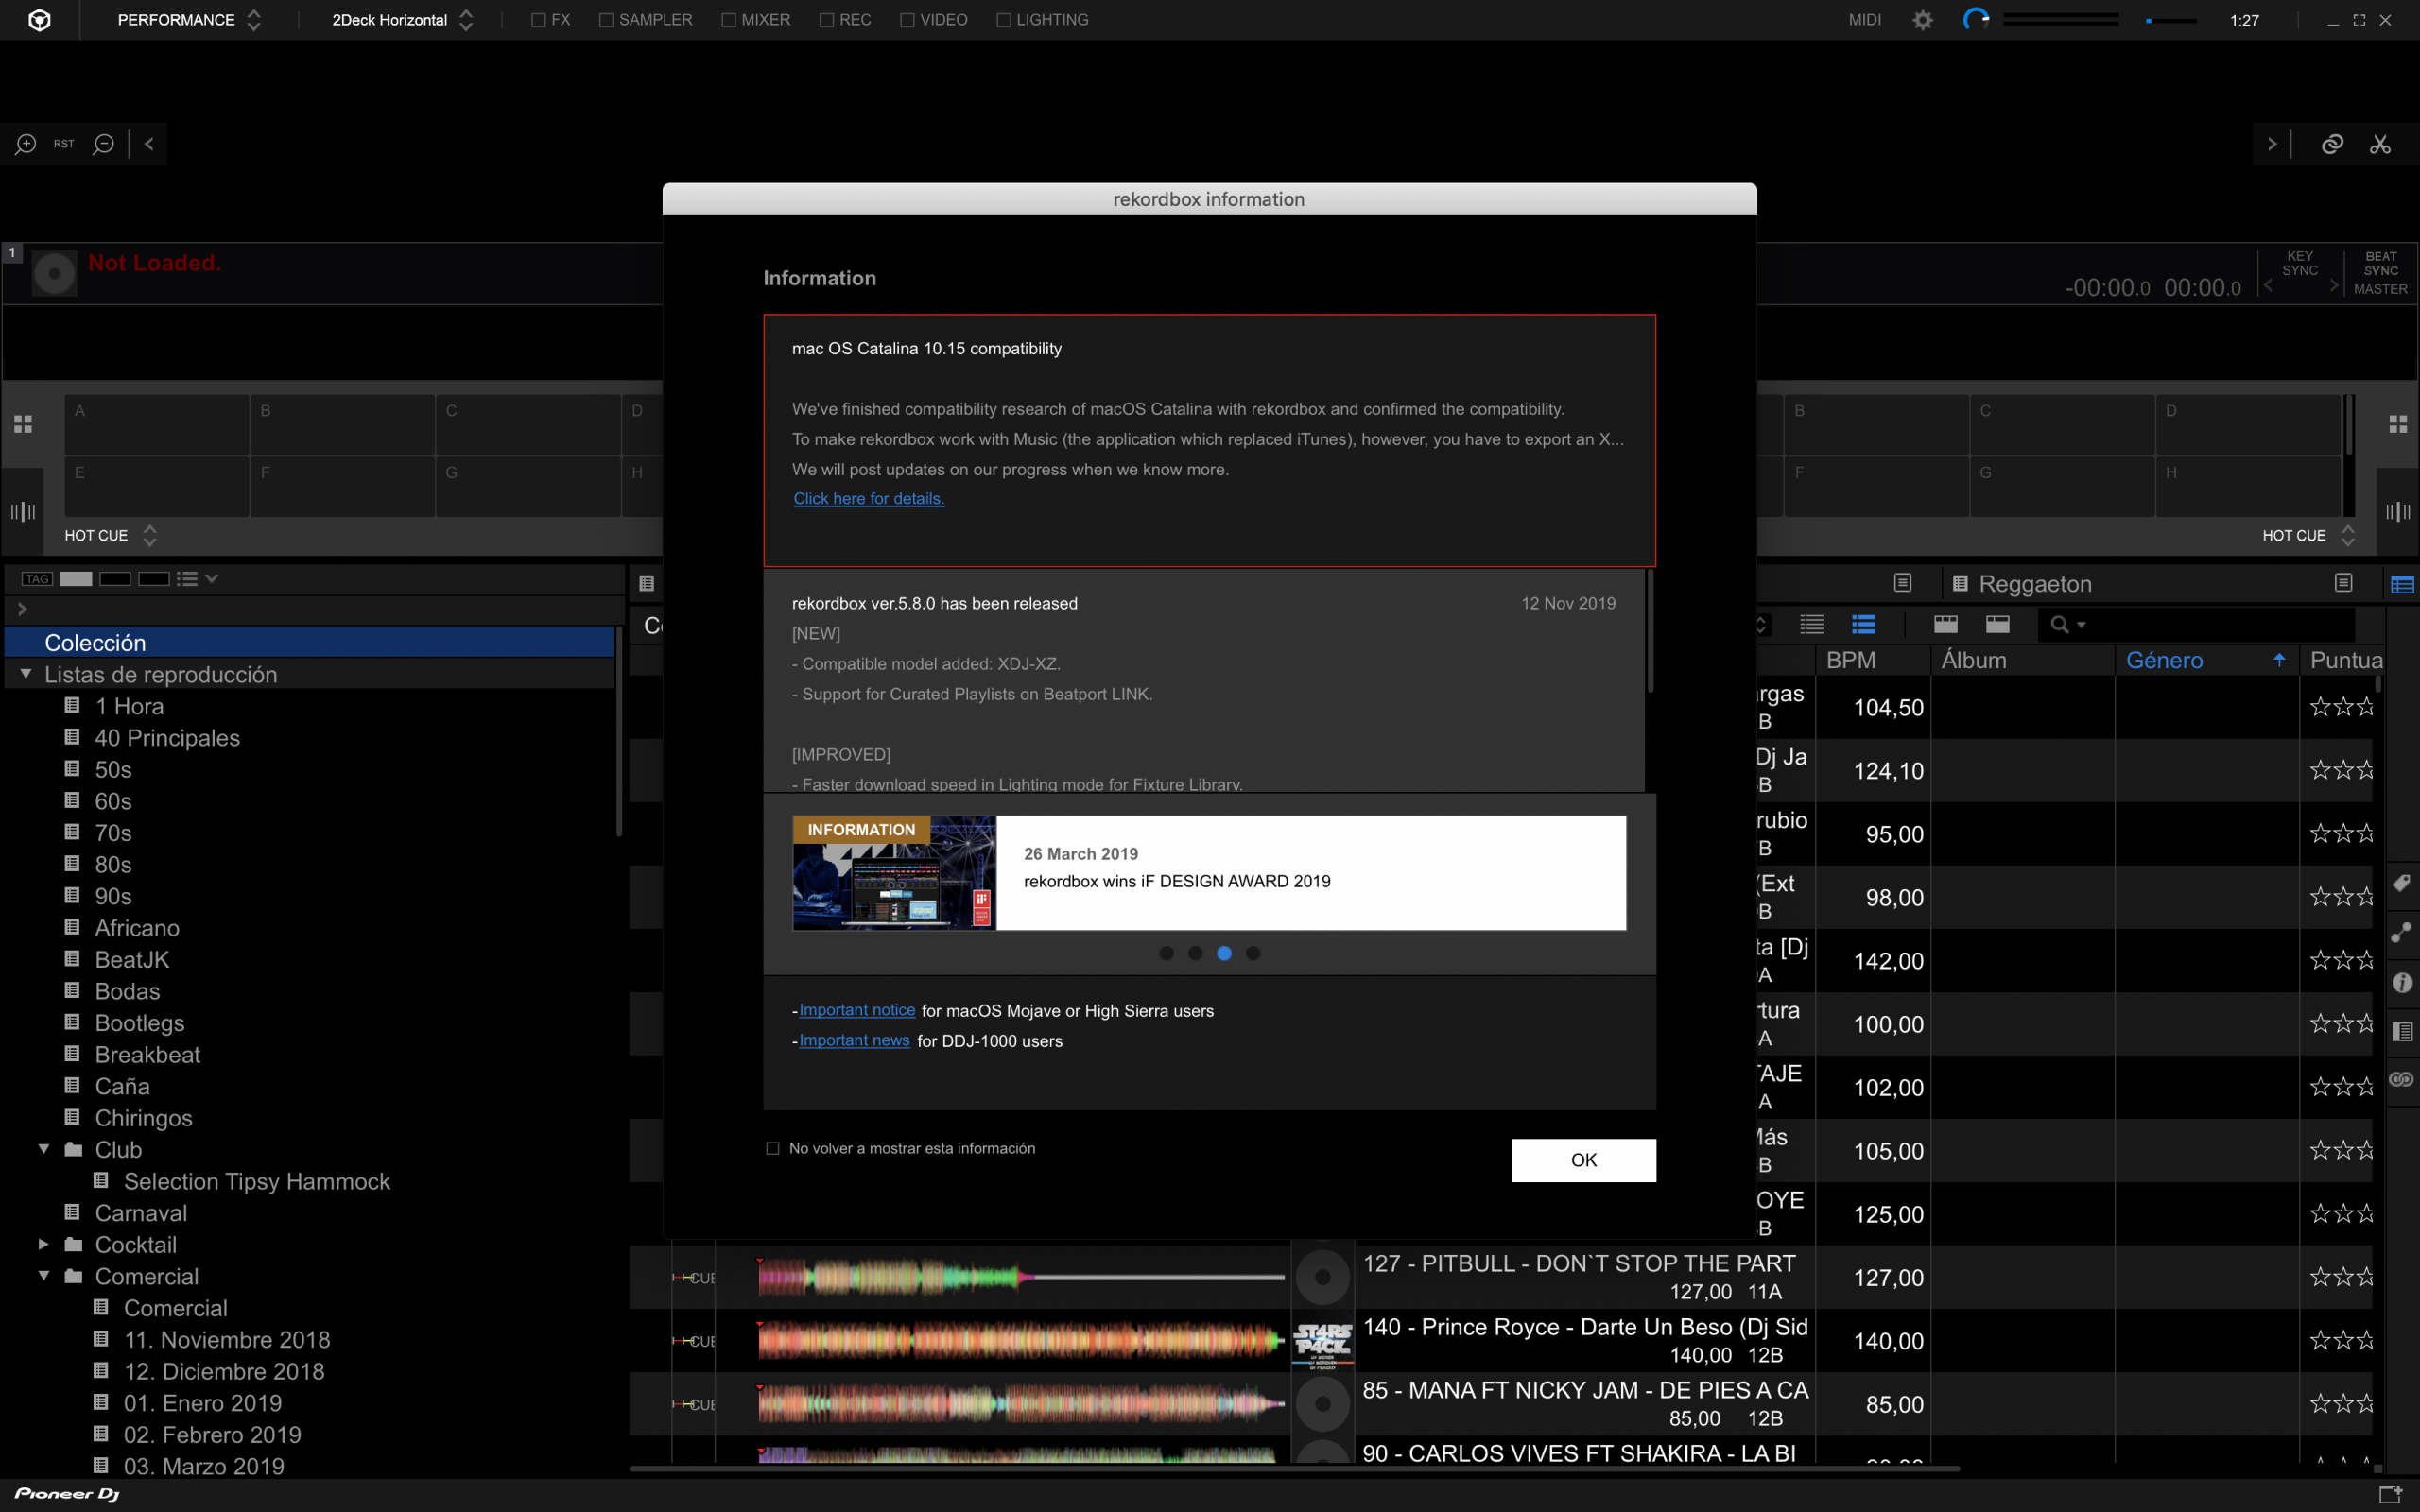Click the waveform zoom in magnifier
The width and height of the screenshot is (2420, 1512).
point(26,144)
